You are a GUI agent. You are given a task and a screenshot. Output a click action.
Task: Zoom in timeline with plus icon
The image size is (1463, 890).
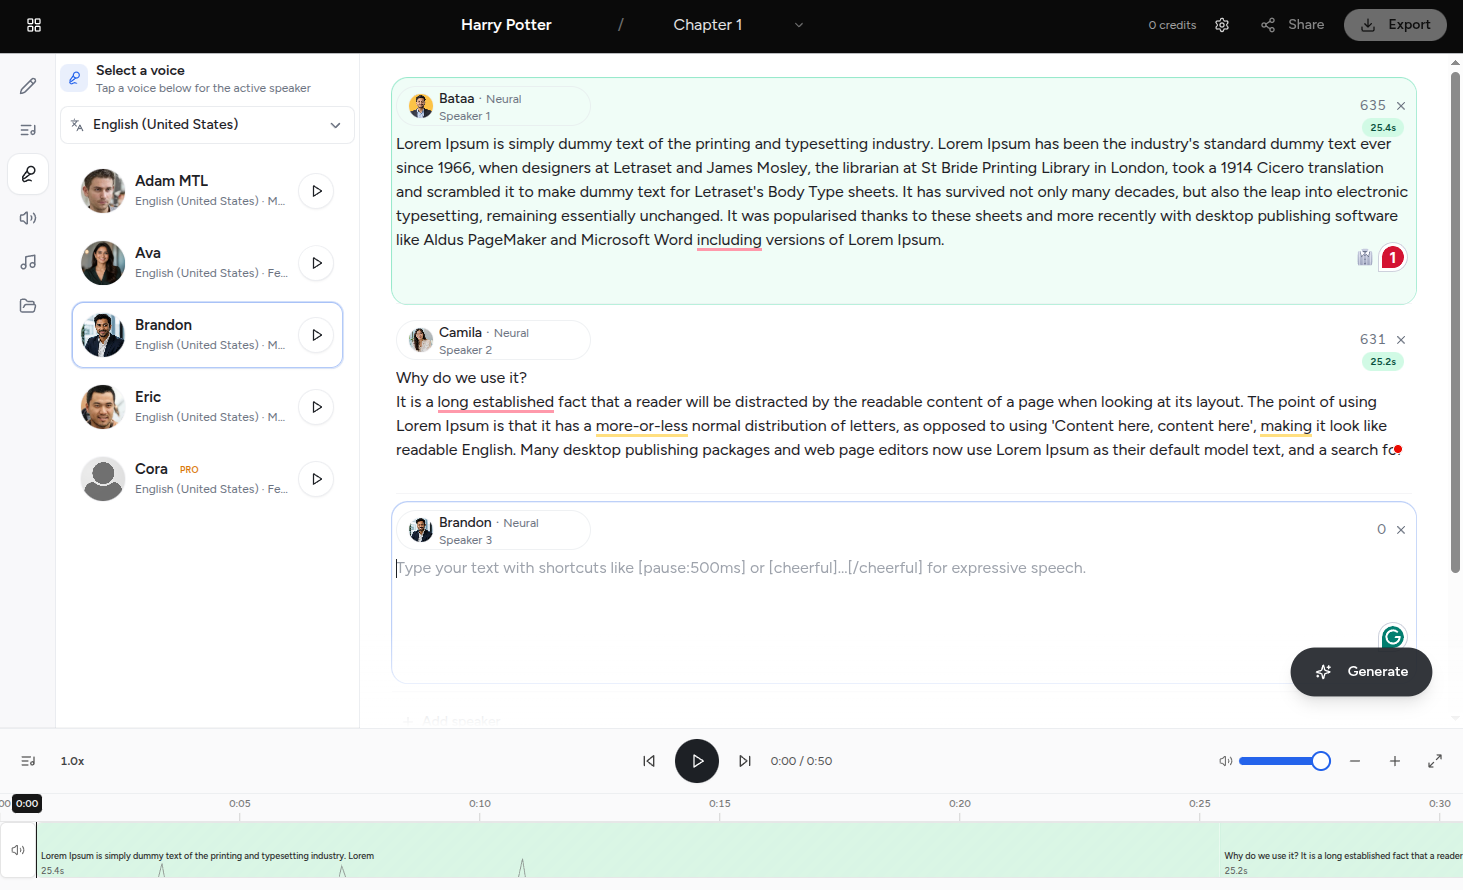point(1395,761)
